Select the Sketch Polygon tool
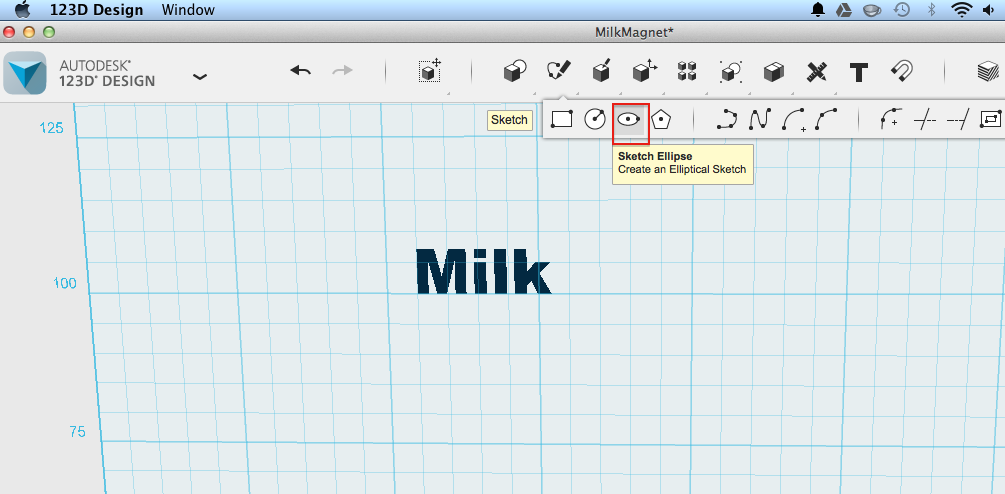Viewport: 1005px width, 494px height. point(661,119)
